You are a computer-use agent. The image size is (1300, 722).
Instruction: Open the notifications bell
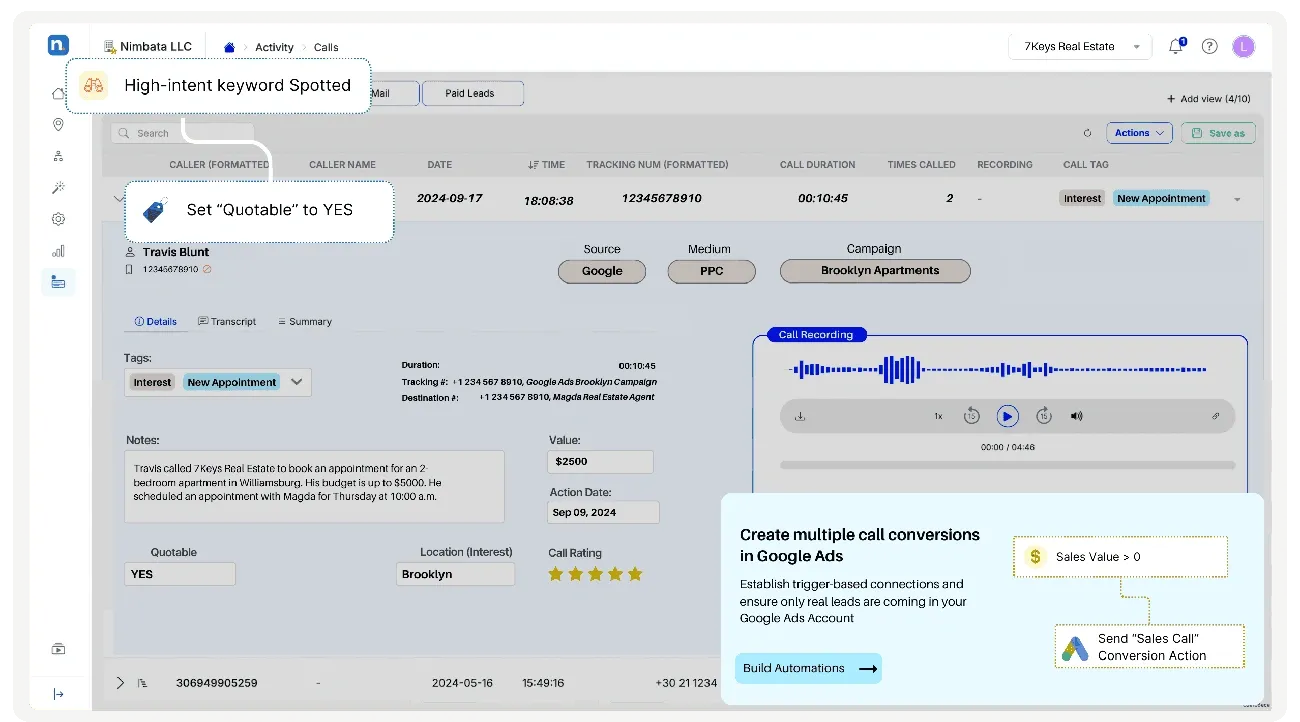pyautogui.click(x=1176, y=46)
